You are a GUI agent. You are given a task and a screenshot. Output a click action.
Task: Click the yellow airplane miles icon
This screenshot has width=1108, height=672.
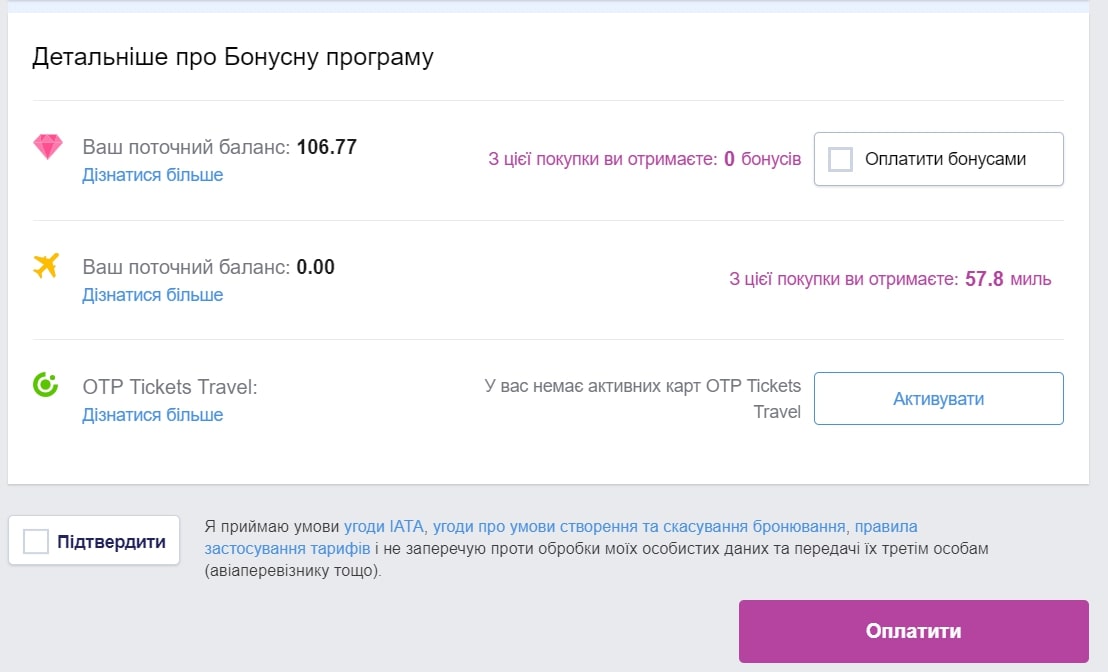(46, 266)
